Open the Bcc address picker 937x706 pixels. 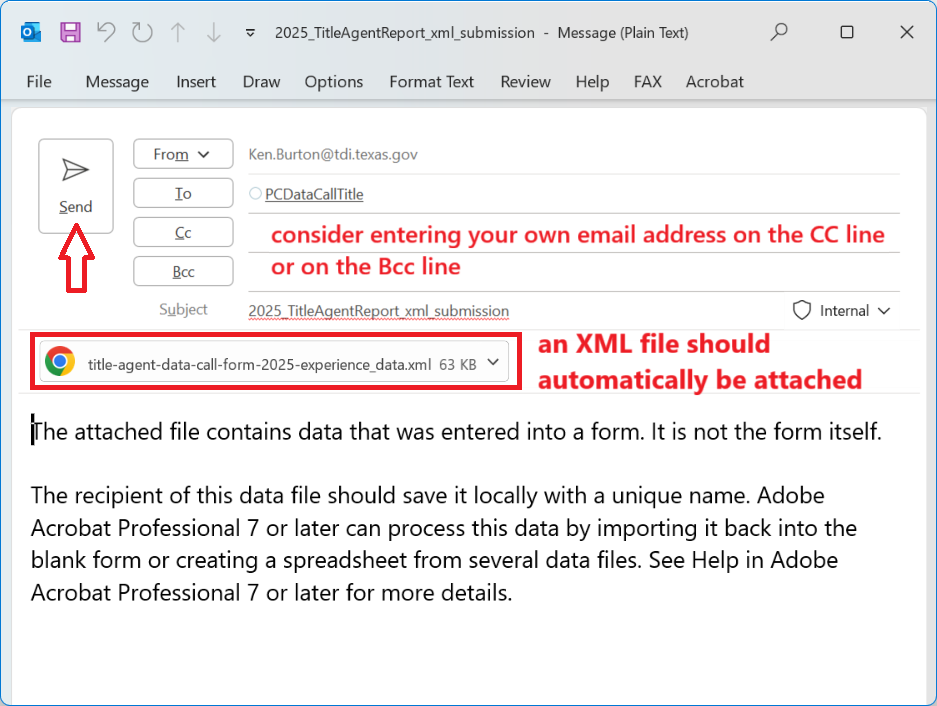coord(183,271)
